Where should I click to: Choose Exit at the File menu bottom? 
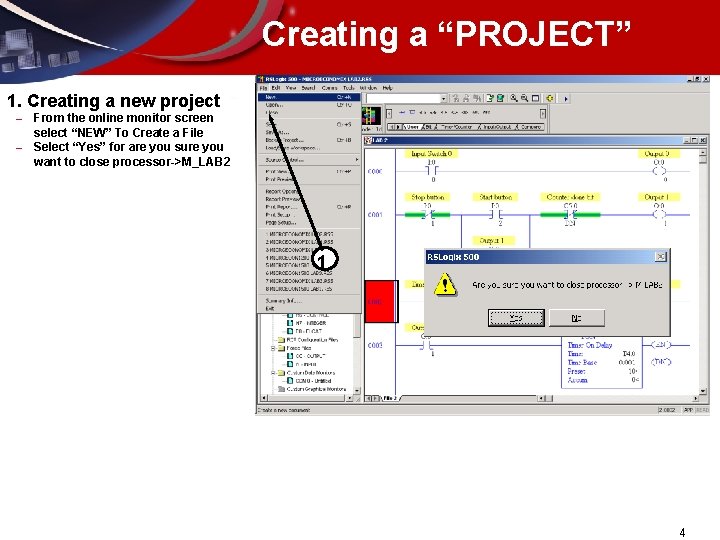click(309, 309)
